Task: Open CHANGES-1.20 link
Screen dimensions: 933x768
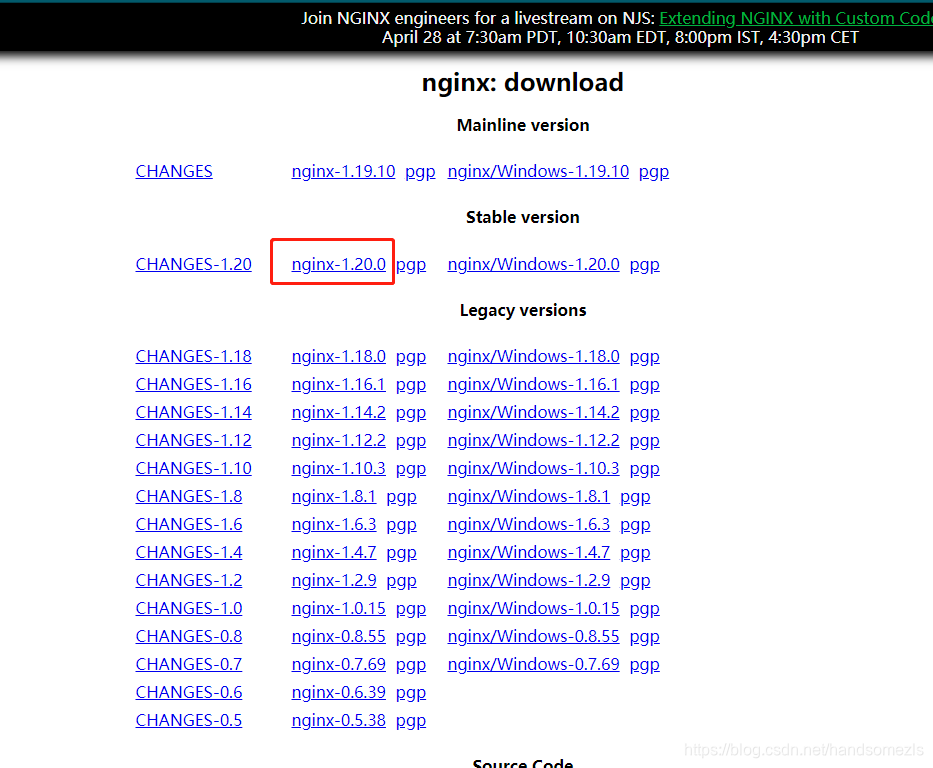Action: coord(193,264)
